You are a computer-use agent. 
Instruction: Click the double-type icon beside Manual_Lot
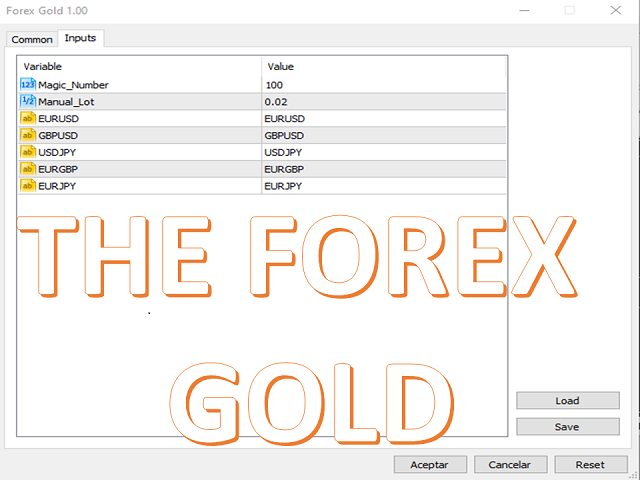tap(28, 101)
